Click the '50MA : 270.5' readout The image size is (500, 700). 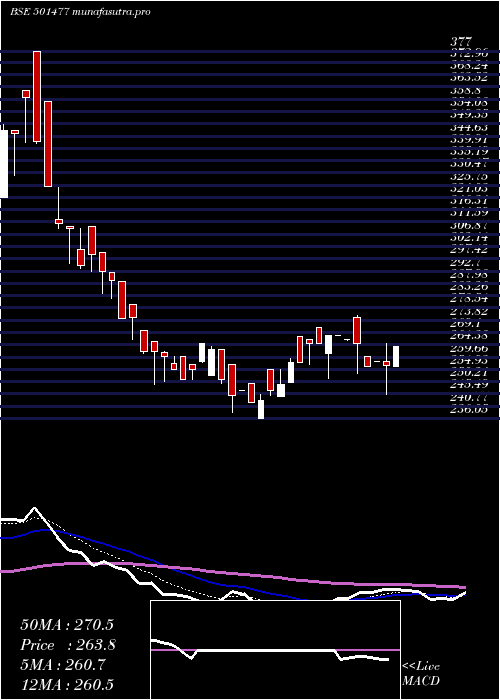coord(67,625)
